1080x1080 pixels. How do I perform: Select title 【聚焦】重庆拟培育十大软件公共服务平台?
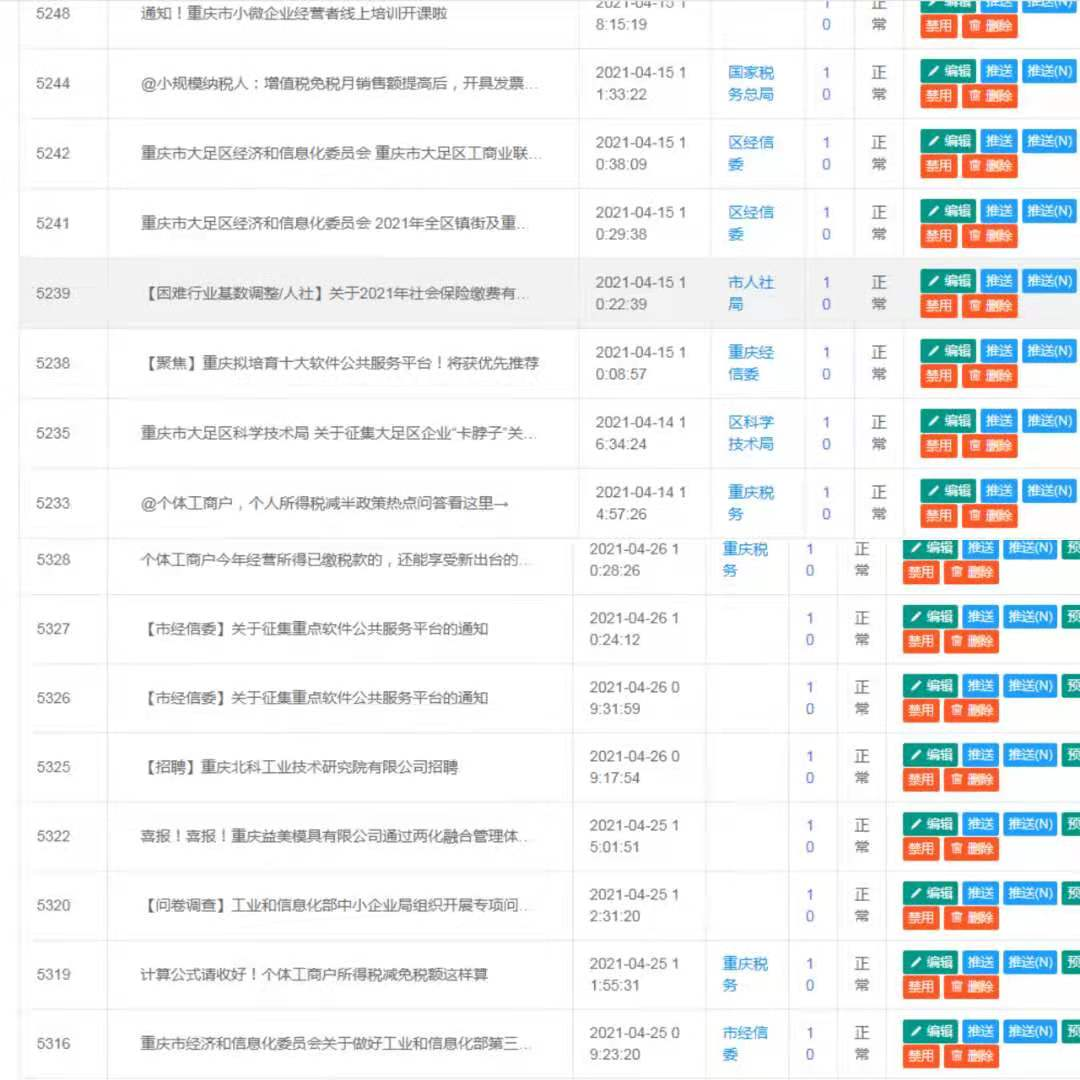tap(340, 363)
